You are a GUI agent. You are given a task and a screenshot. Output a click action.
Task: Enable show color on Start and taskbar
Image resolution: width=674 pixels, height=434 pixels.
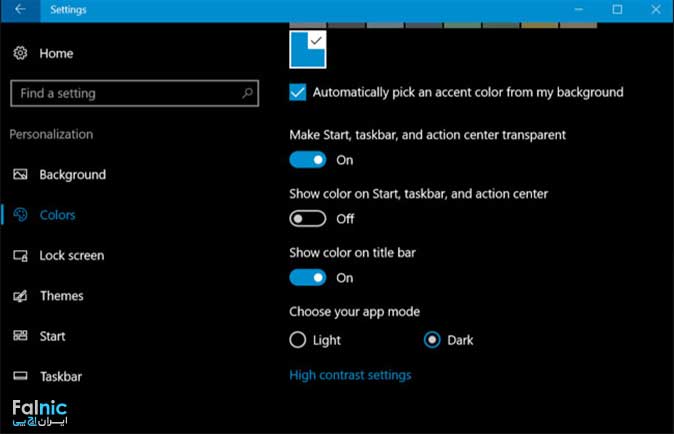coord(308,218)
